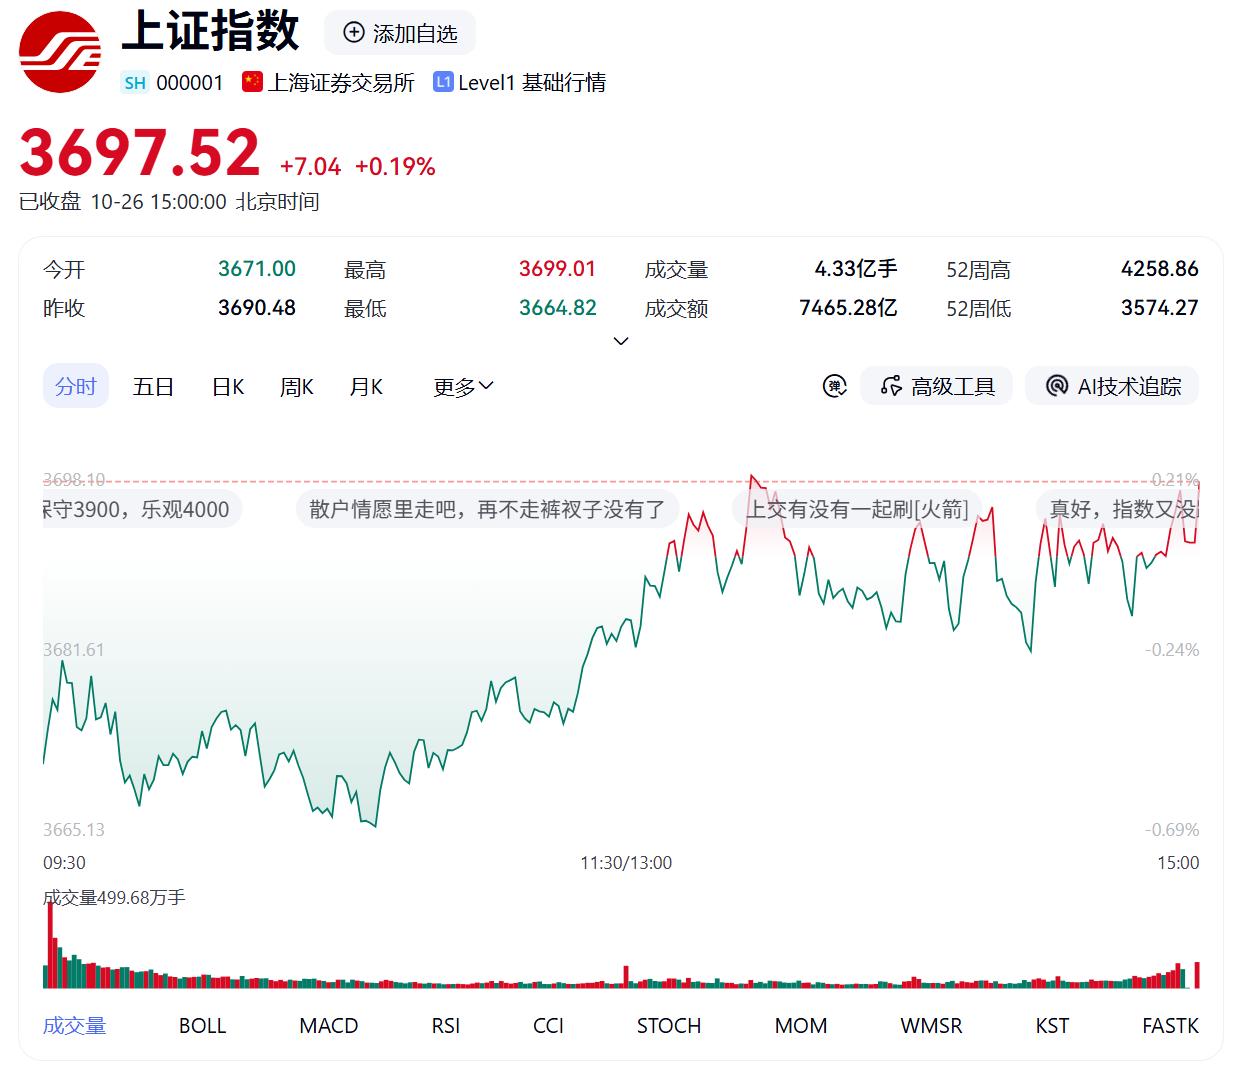This screenshot has width=1248, height=1074.
Task: Click 今开 value 3671.00
Action: [x=257, y=269]
